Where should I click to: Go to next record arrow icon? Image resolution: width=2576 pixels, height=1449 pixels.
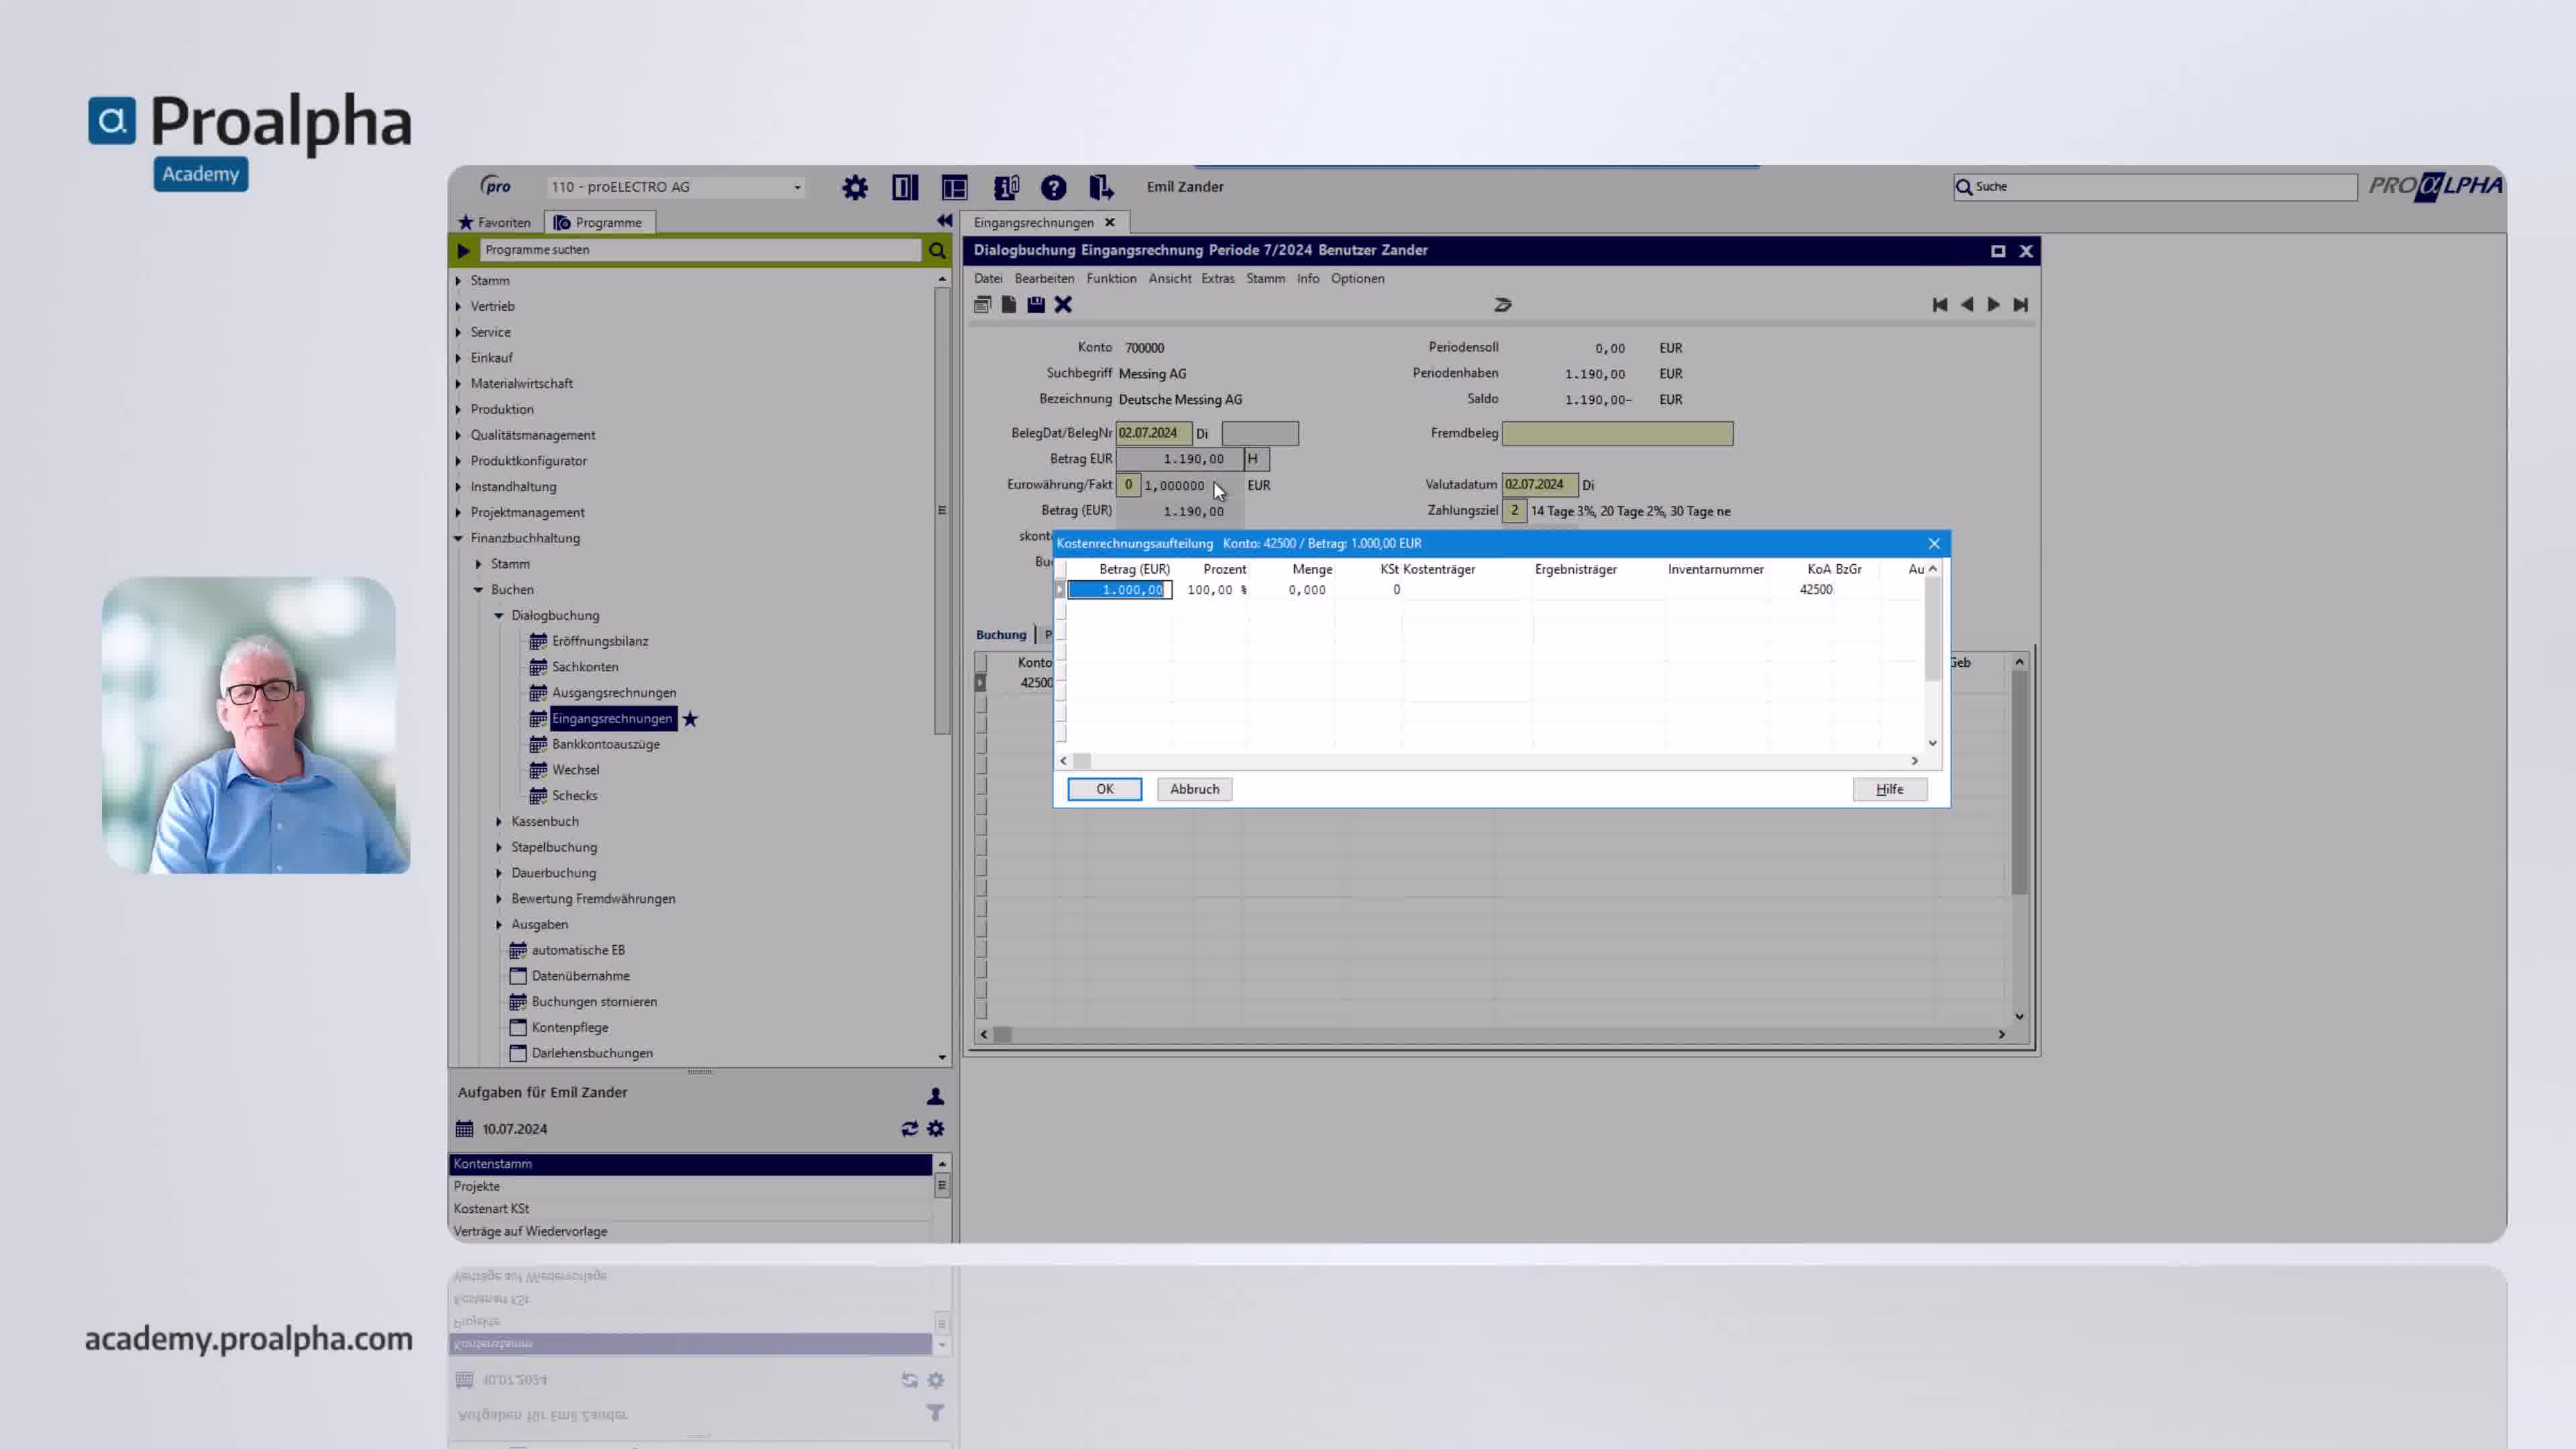point(1993,304)
